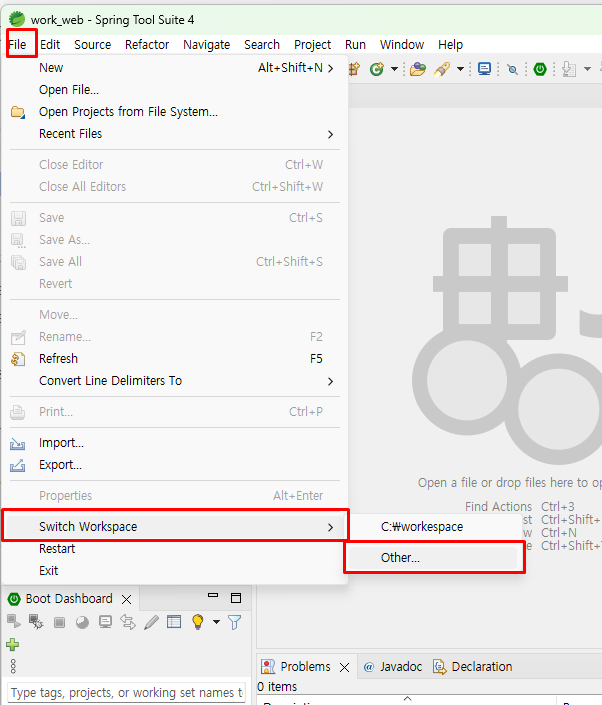Image resolution: width=602 pixels, height=705 pixels.
Task: Type in Boot Dashboard tag filter field
Action: coord(126,692)
